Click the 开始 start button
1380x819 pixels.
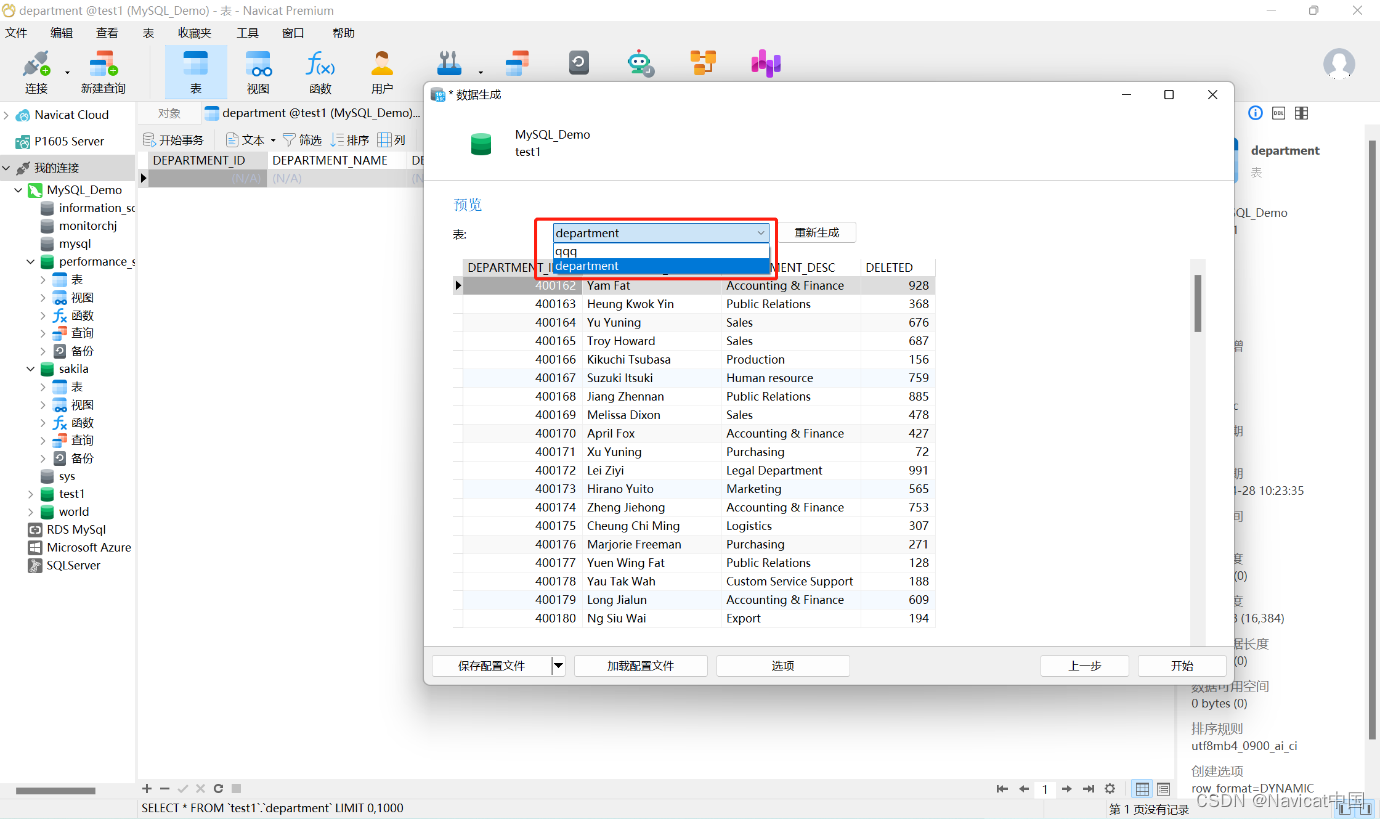pyautogui.click(x=1182, y=666)
